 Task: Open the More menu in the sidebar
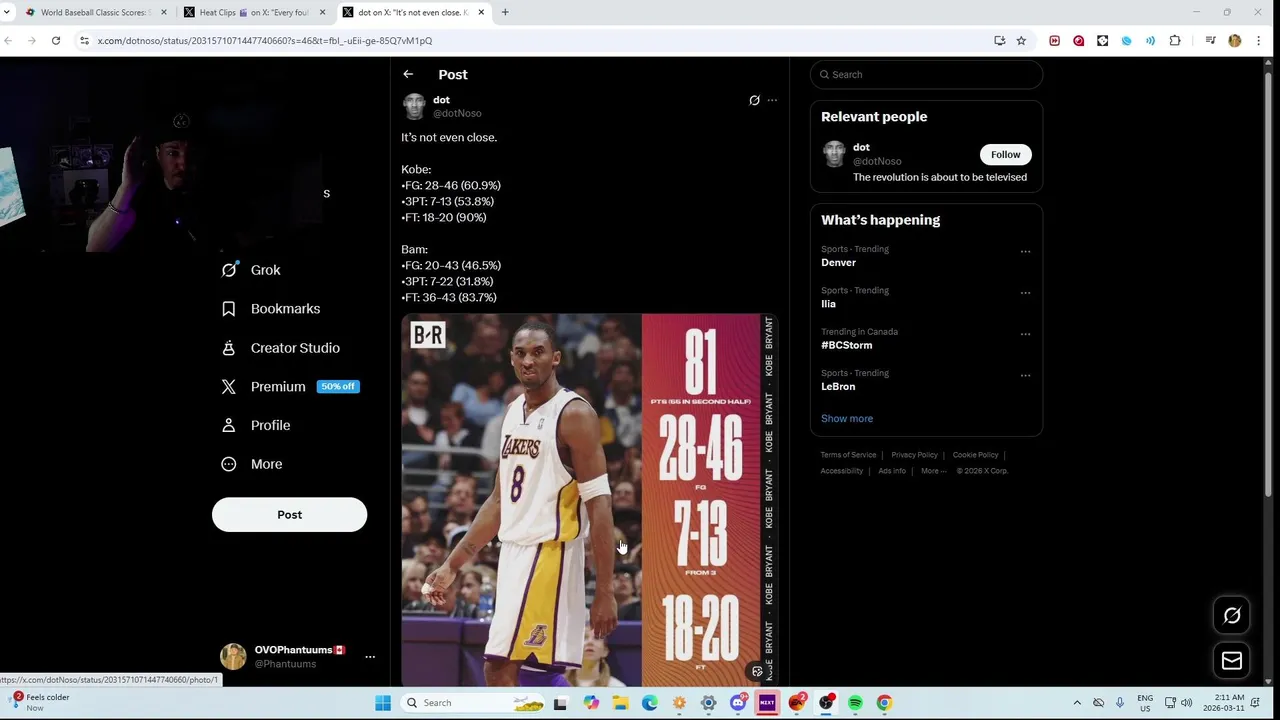252,464
